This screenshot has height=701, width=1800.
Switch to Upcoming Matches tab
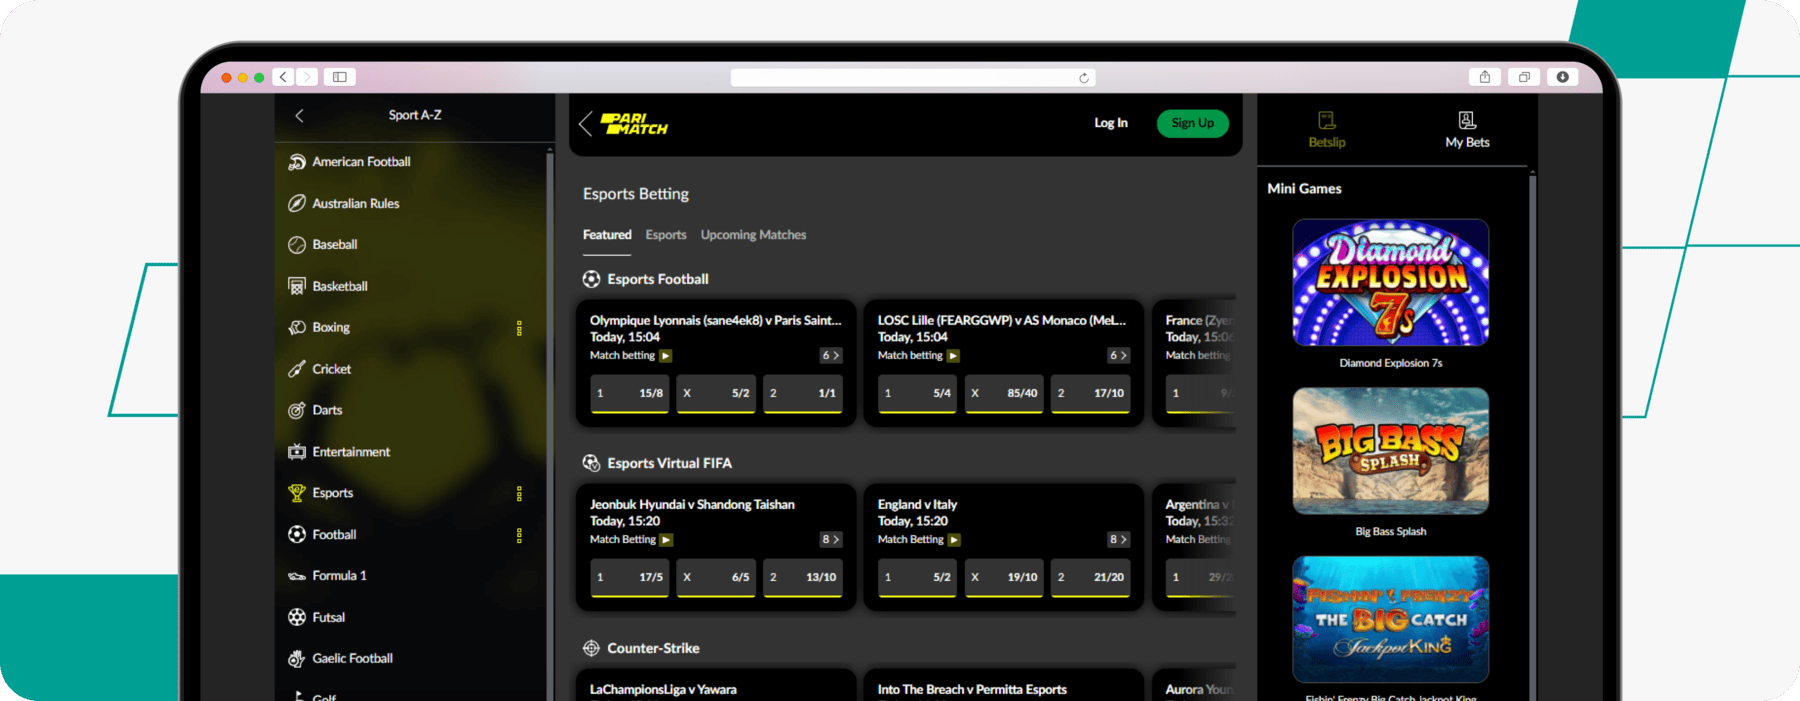pyautogui.click(x=753, y=235)
